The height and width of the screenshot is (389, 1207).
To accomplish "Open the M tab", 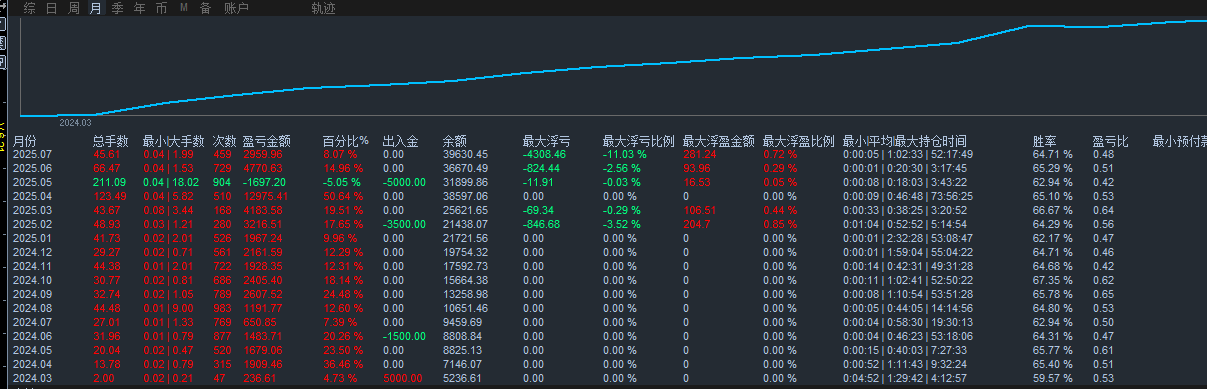I will [184, 8].
